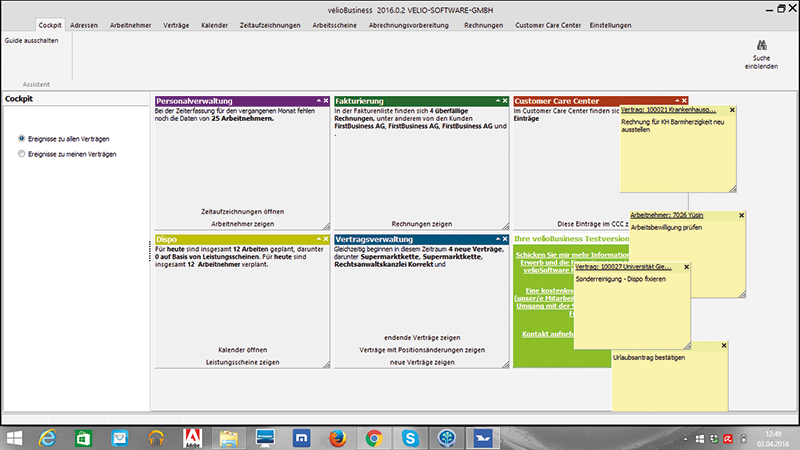
Task: Collapse the Vertragsverwaltung panel with arrow icon
Action: (x=498, y=239)
